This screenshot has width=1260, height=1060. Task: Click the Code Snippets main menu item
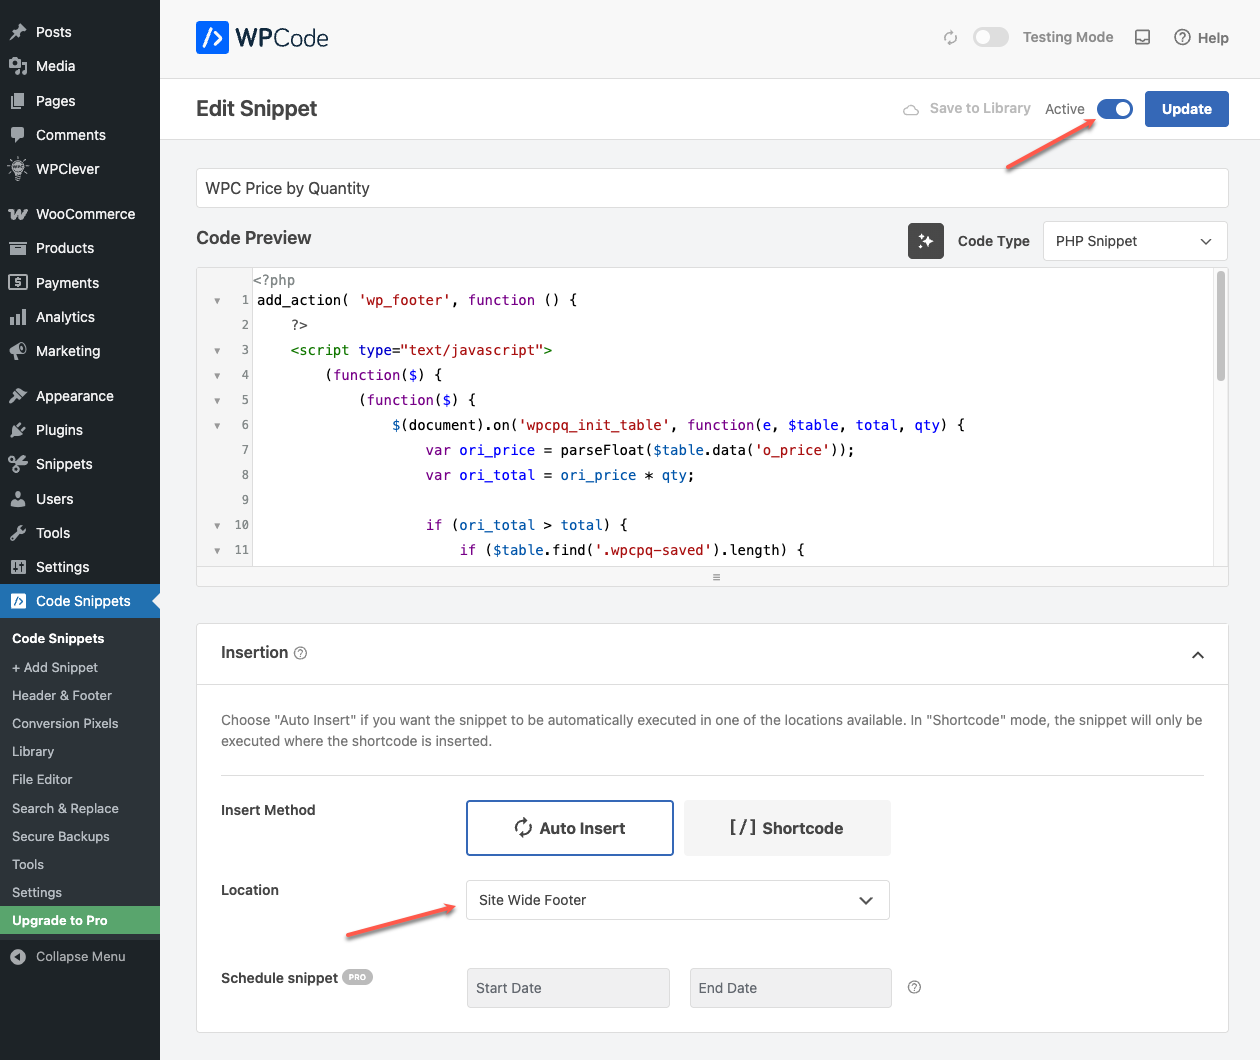80,601
